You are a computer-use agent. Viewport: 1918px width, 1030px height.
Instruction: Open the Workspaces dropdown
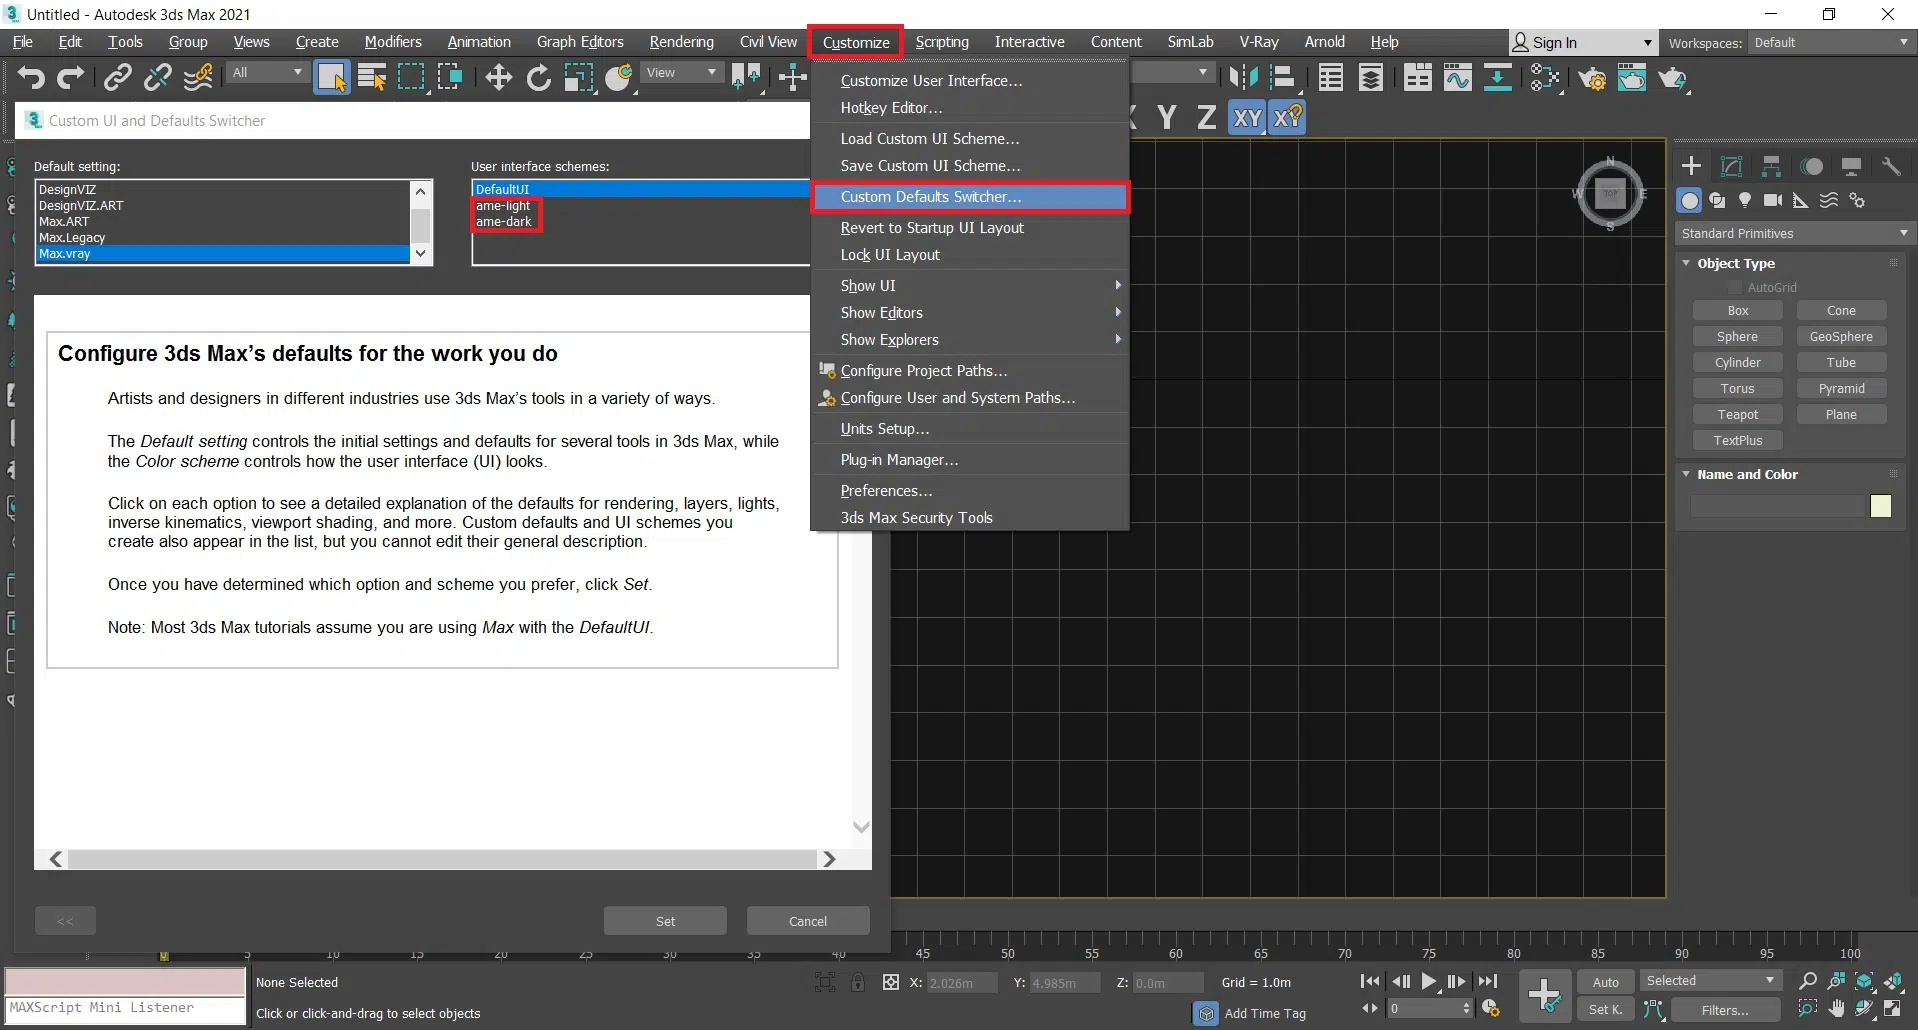pyautogui.click(x=1831, y=43)
